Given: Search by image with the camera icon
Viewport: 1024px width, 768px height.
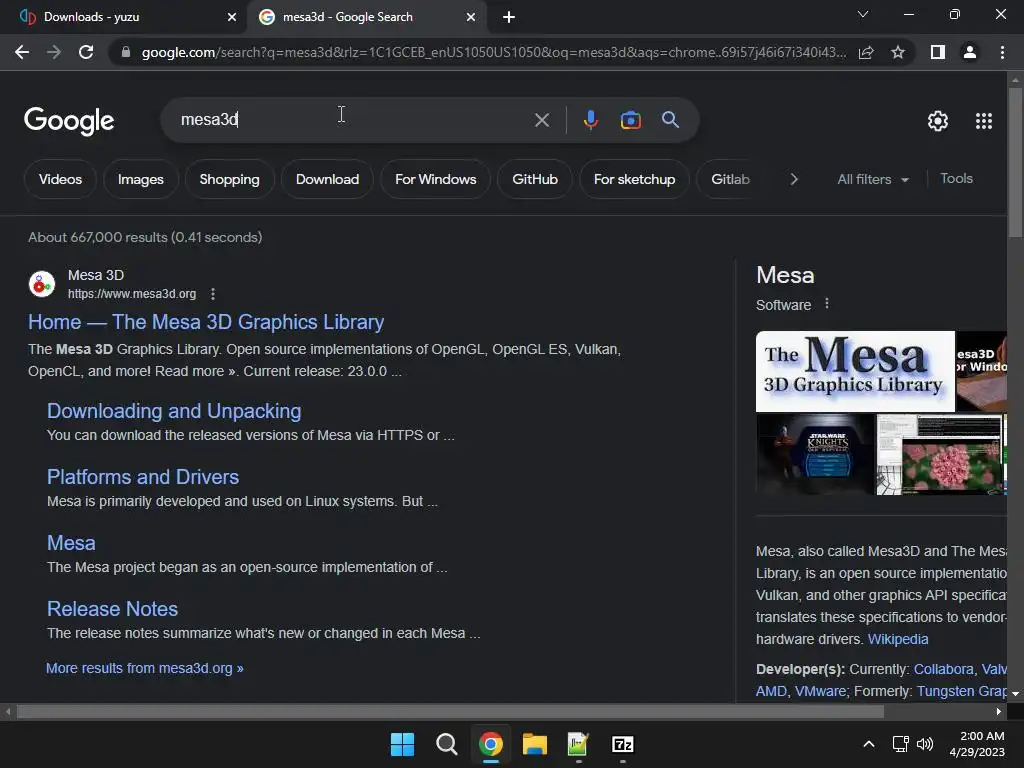Looking at the screenshot, I should click(x=630, y=120).
